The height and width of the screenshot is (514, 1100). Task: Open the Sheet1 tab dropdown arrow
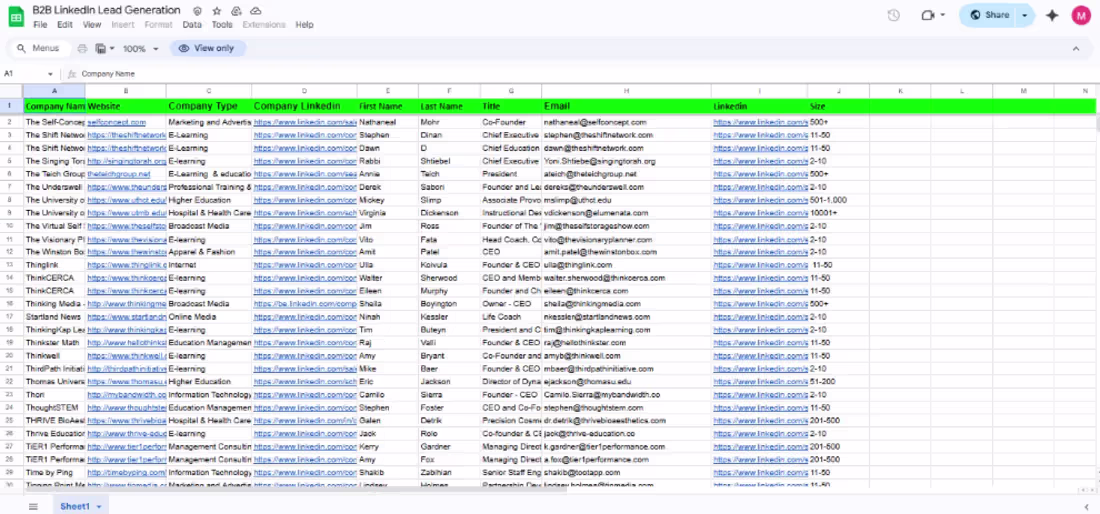tap(99, 506)
